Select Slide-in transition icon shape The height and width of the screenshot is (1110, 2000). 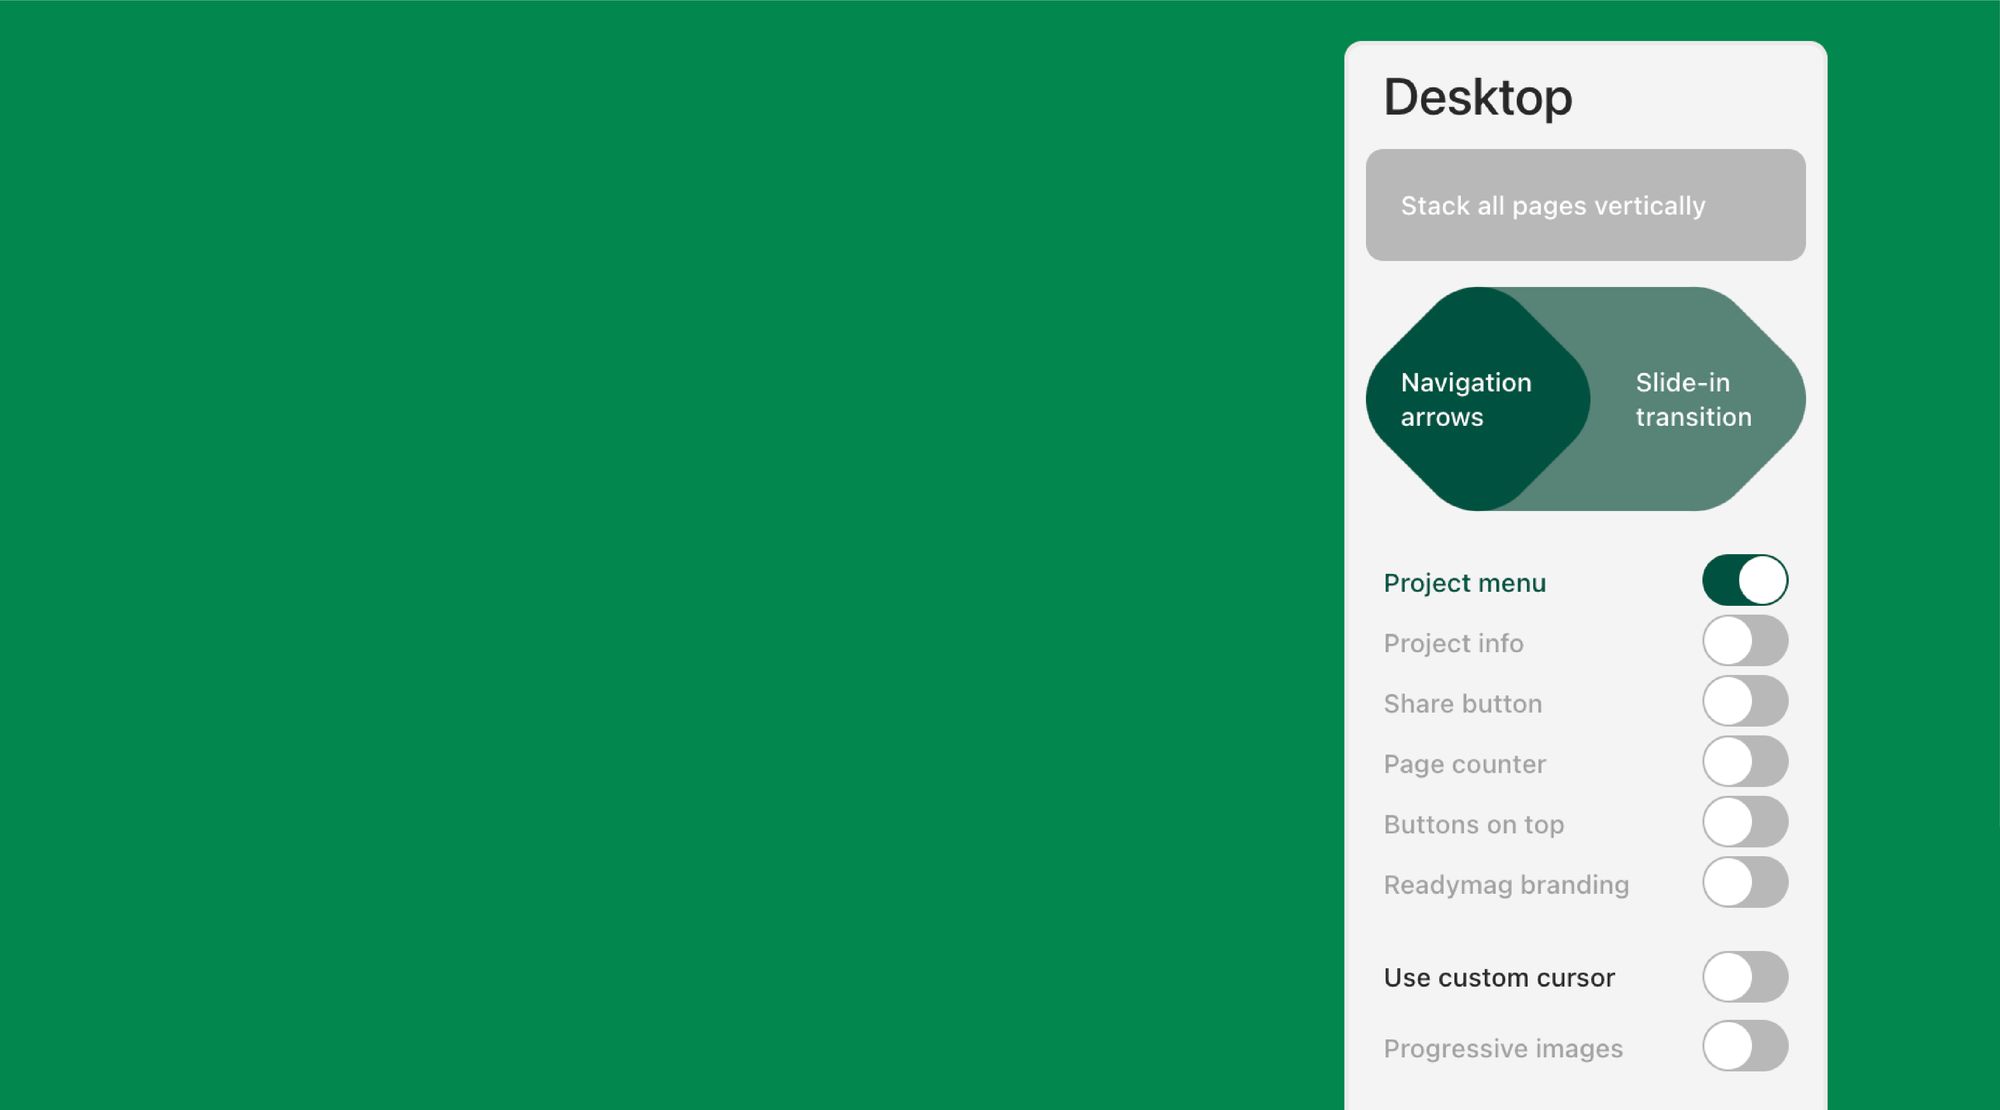pyautogui.click(x=1692, y=399)
